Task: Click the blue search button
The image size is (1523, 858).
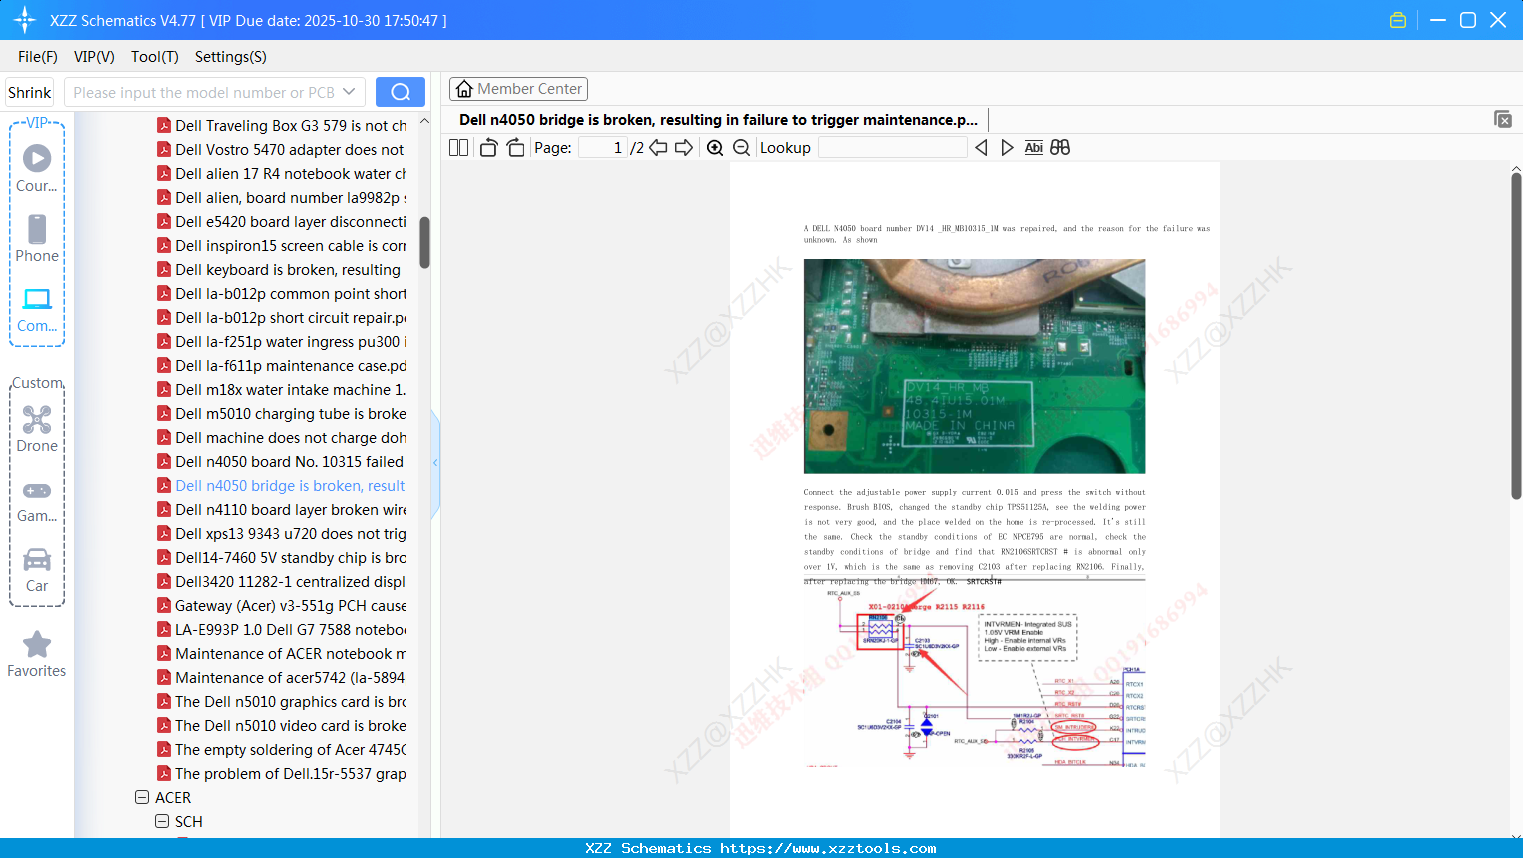Action: (400, 92)
